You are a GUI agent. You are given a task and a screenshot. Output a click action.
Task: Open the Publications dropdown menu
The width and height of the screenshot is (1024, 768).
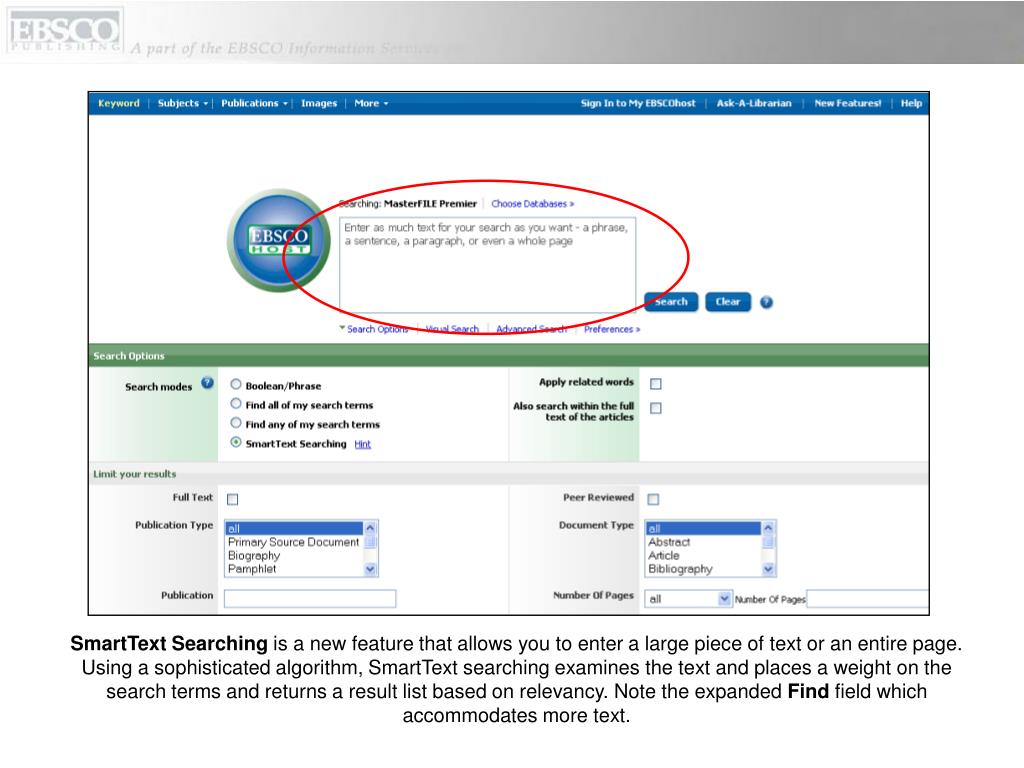(x=254, y=103)
